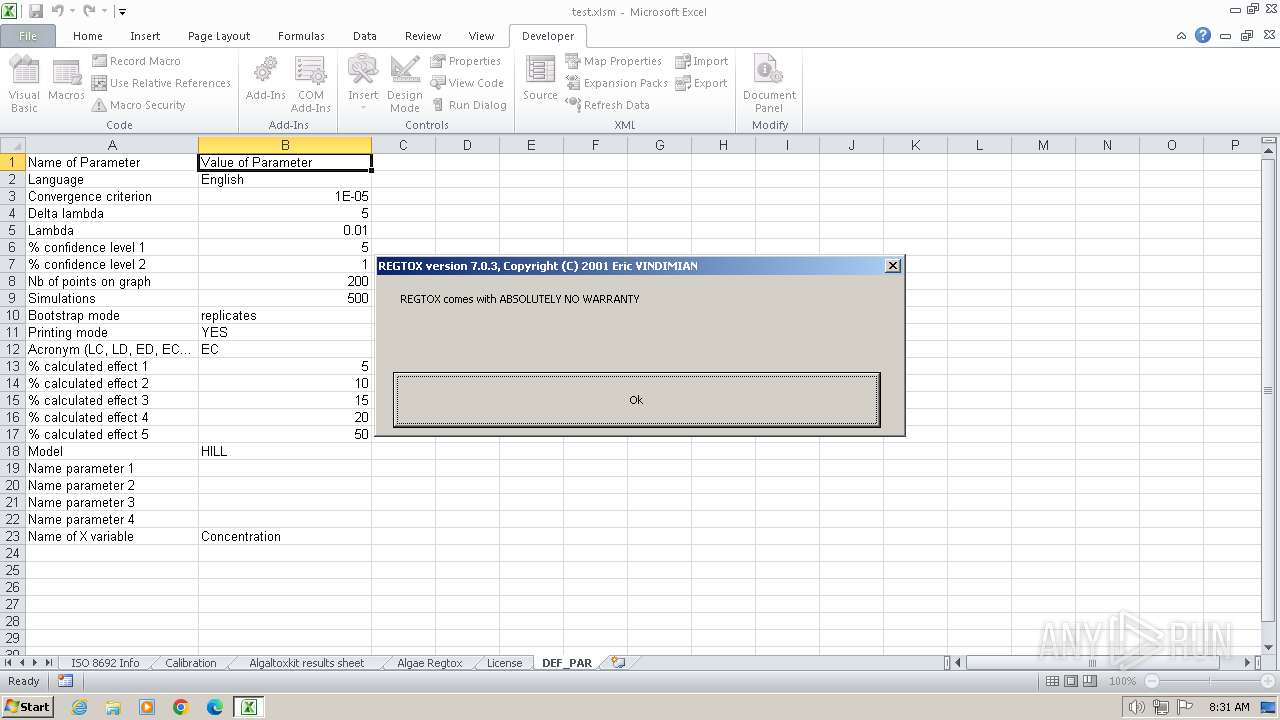Switch to Normal view
This screenshot has height=720, width=1280.
(x=1052, y=681)
